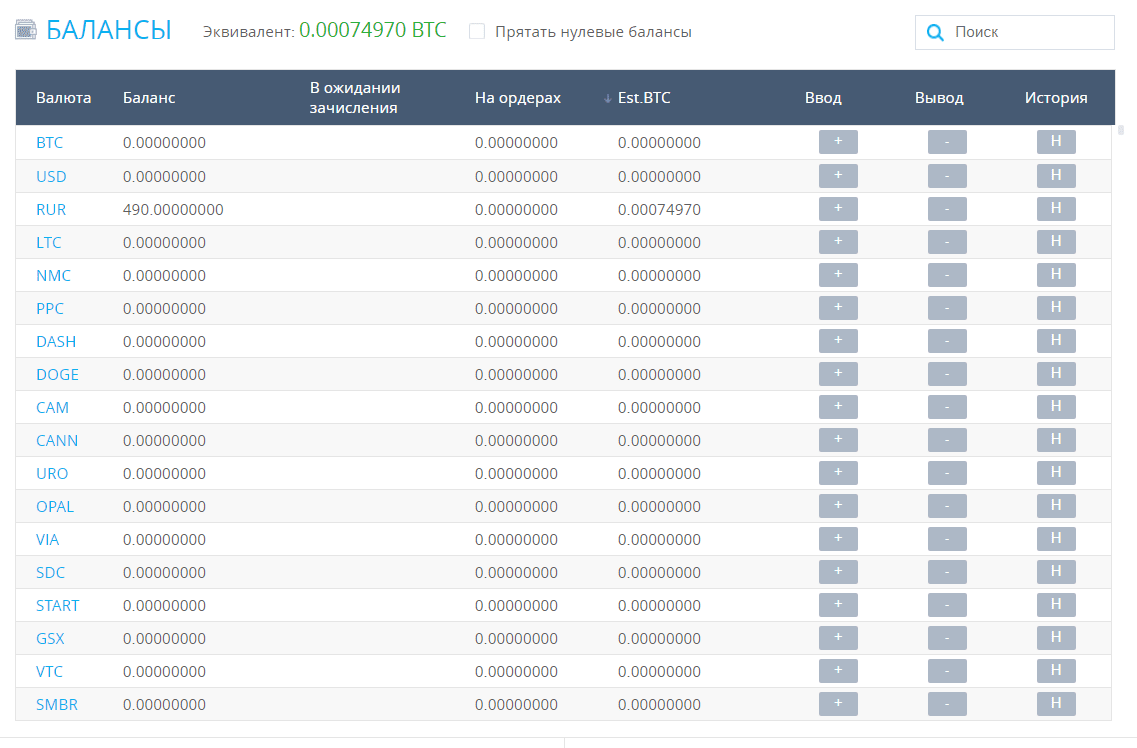
Task: Enable the hide zero balances checkbox
Action: [x=477, y=32]
